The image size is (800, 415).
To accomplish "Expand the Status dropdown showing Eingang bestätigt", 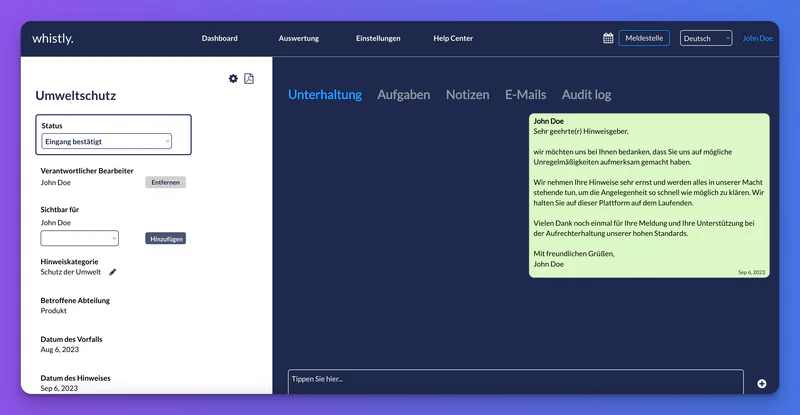I will [x=107, y=141].
